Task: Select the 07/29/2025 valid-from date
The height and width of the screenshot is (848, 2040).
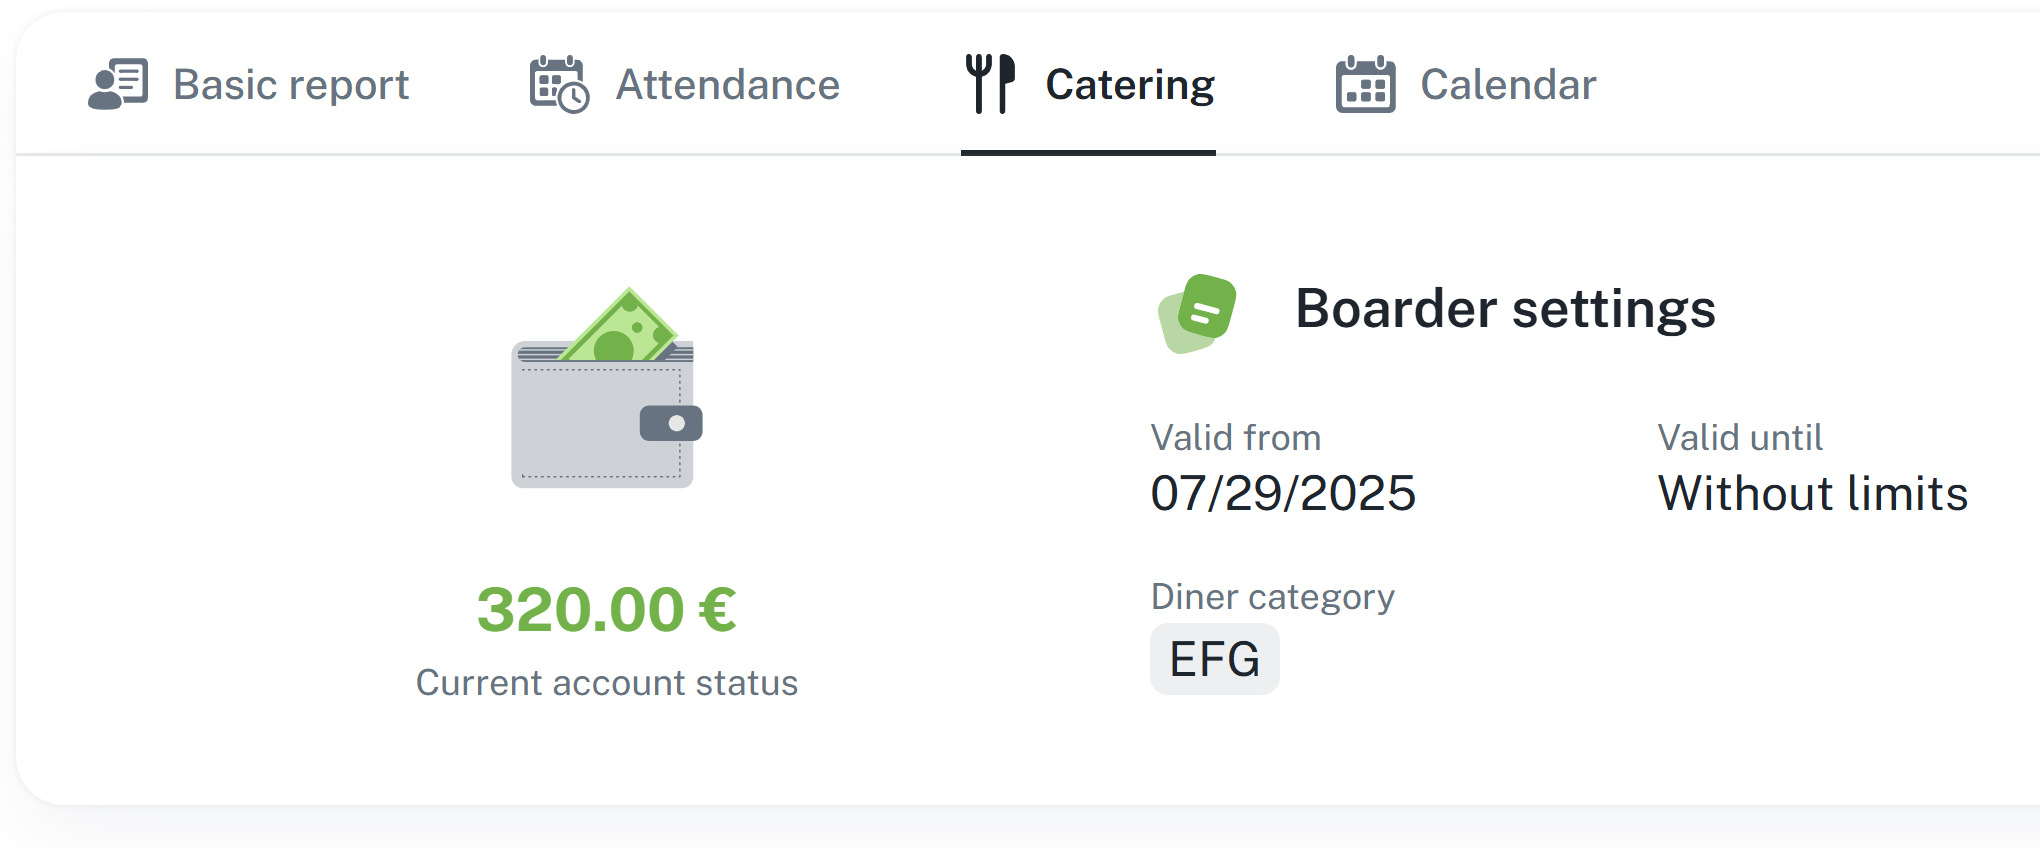Action: [1283, 493]
